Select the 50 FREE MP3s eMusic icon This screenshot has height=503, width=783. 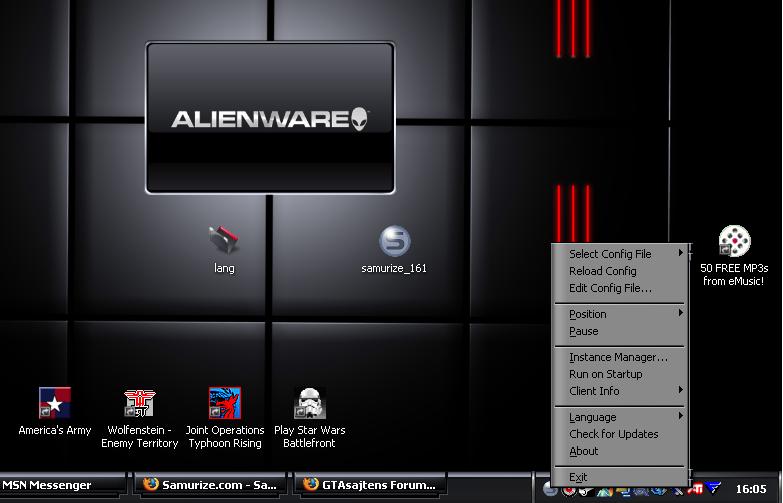coord(734,242)
